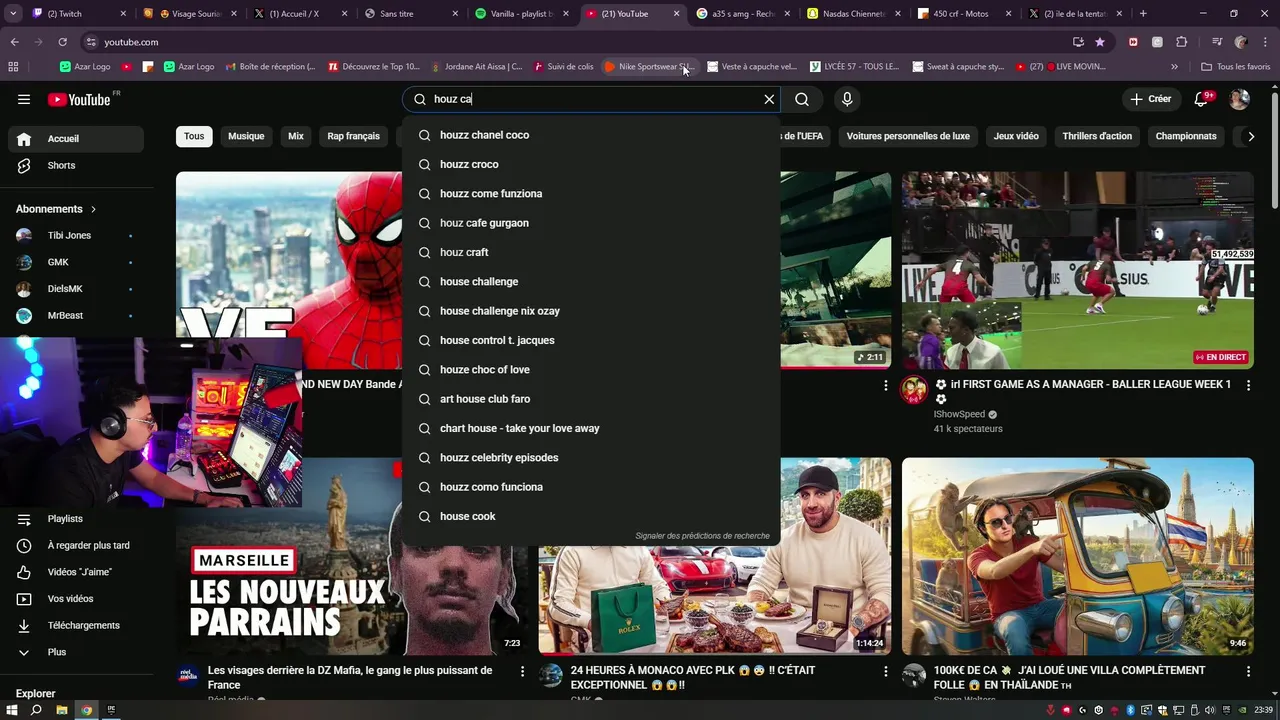Open the Thaïlande villa video thumbnail
The height and width of the screenshot is (720, 1280).
click(1078, 556)
